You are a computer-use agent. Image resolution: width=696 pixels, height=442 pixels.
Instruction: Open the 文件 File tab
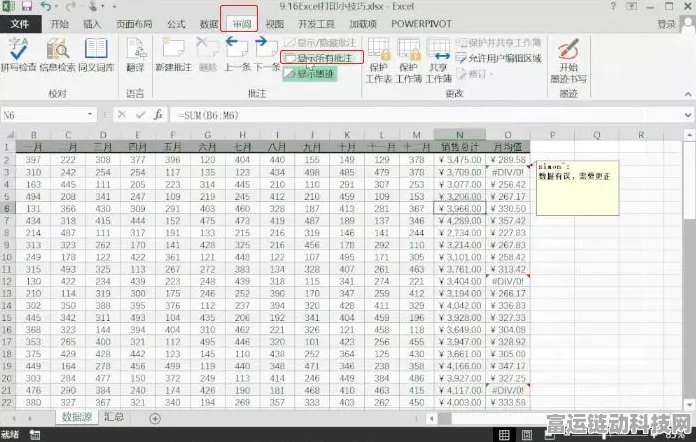click(x=20, y=24)
